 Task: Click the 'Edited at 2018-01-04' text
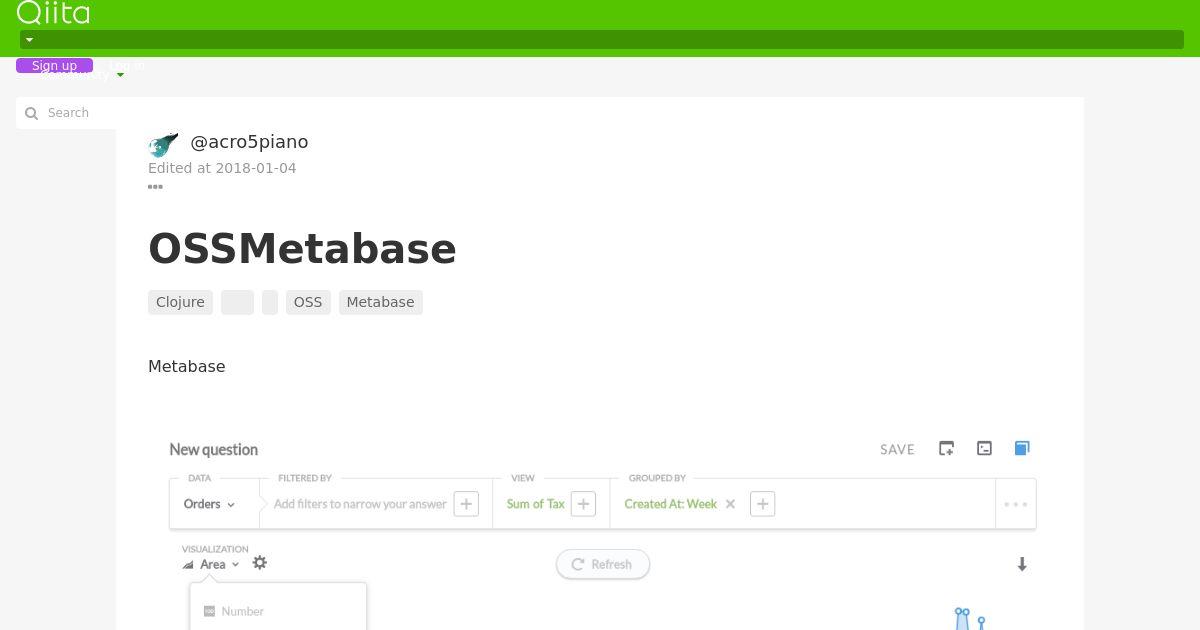[x=222, y=168]
